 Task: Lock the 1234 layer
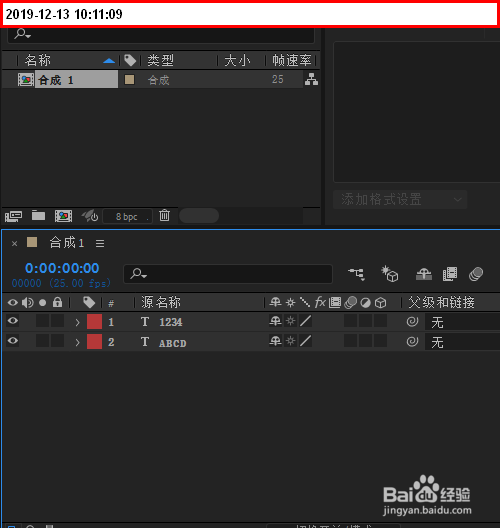(x=57, y=321)
